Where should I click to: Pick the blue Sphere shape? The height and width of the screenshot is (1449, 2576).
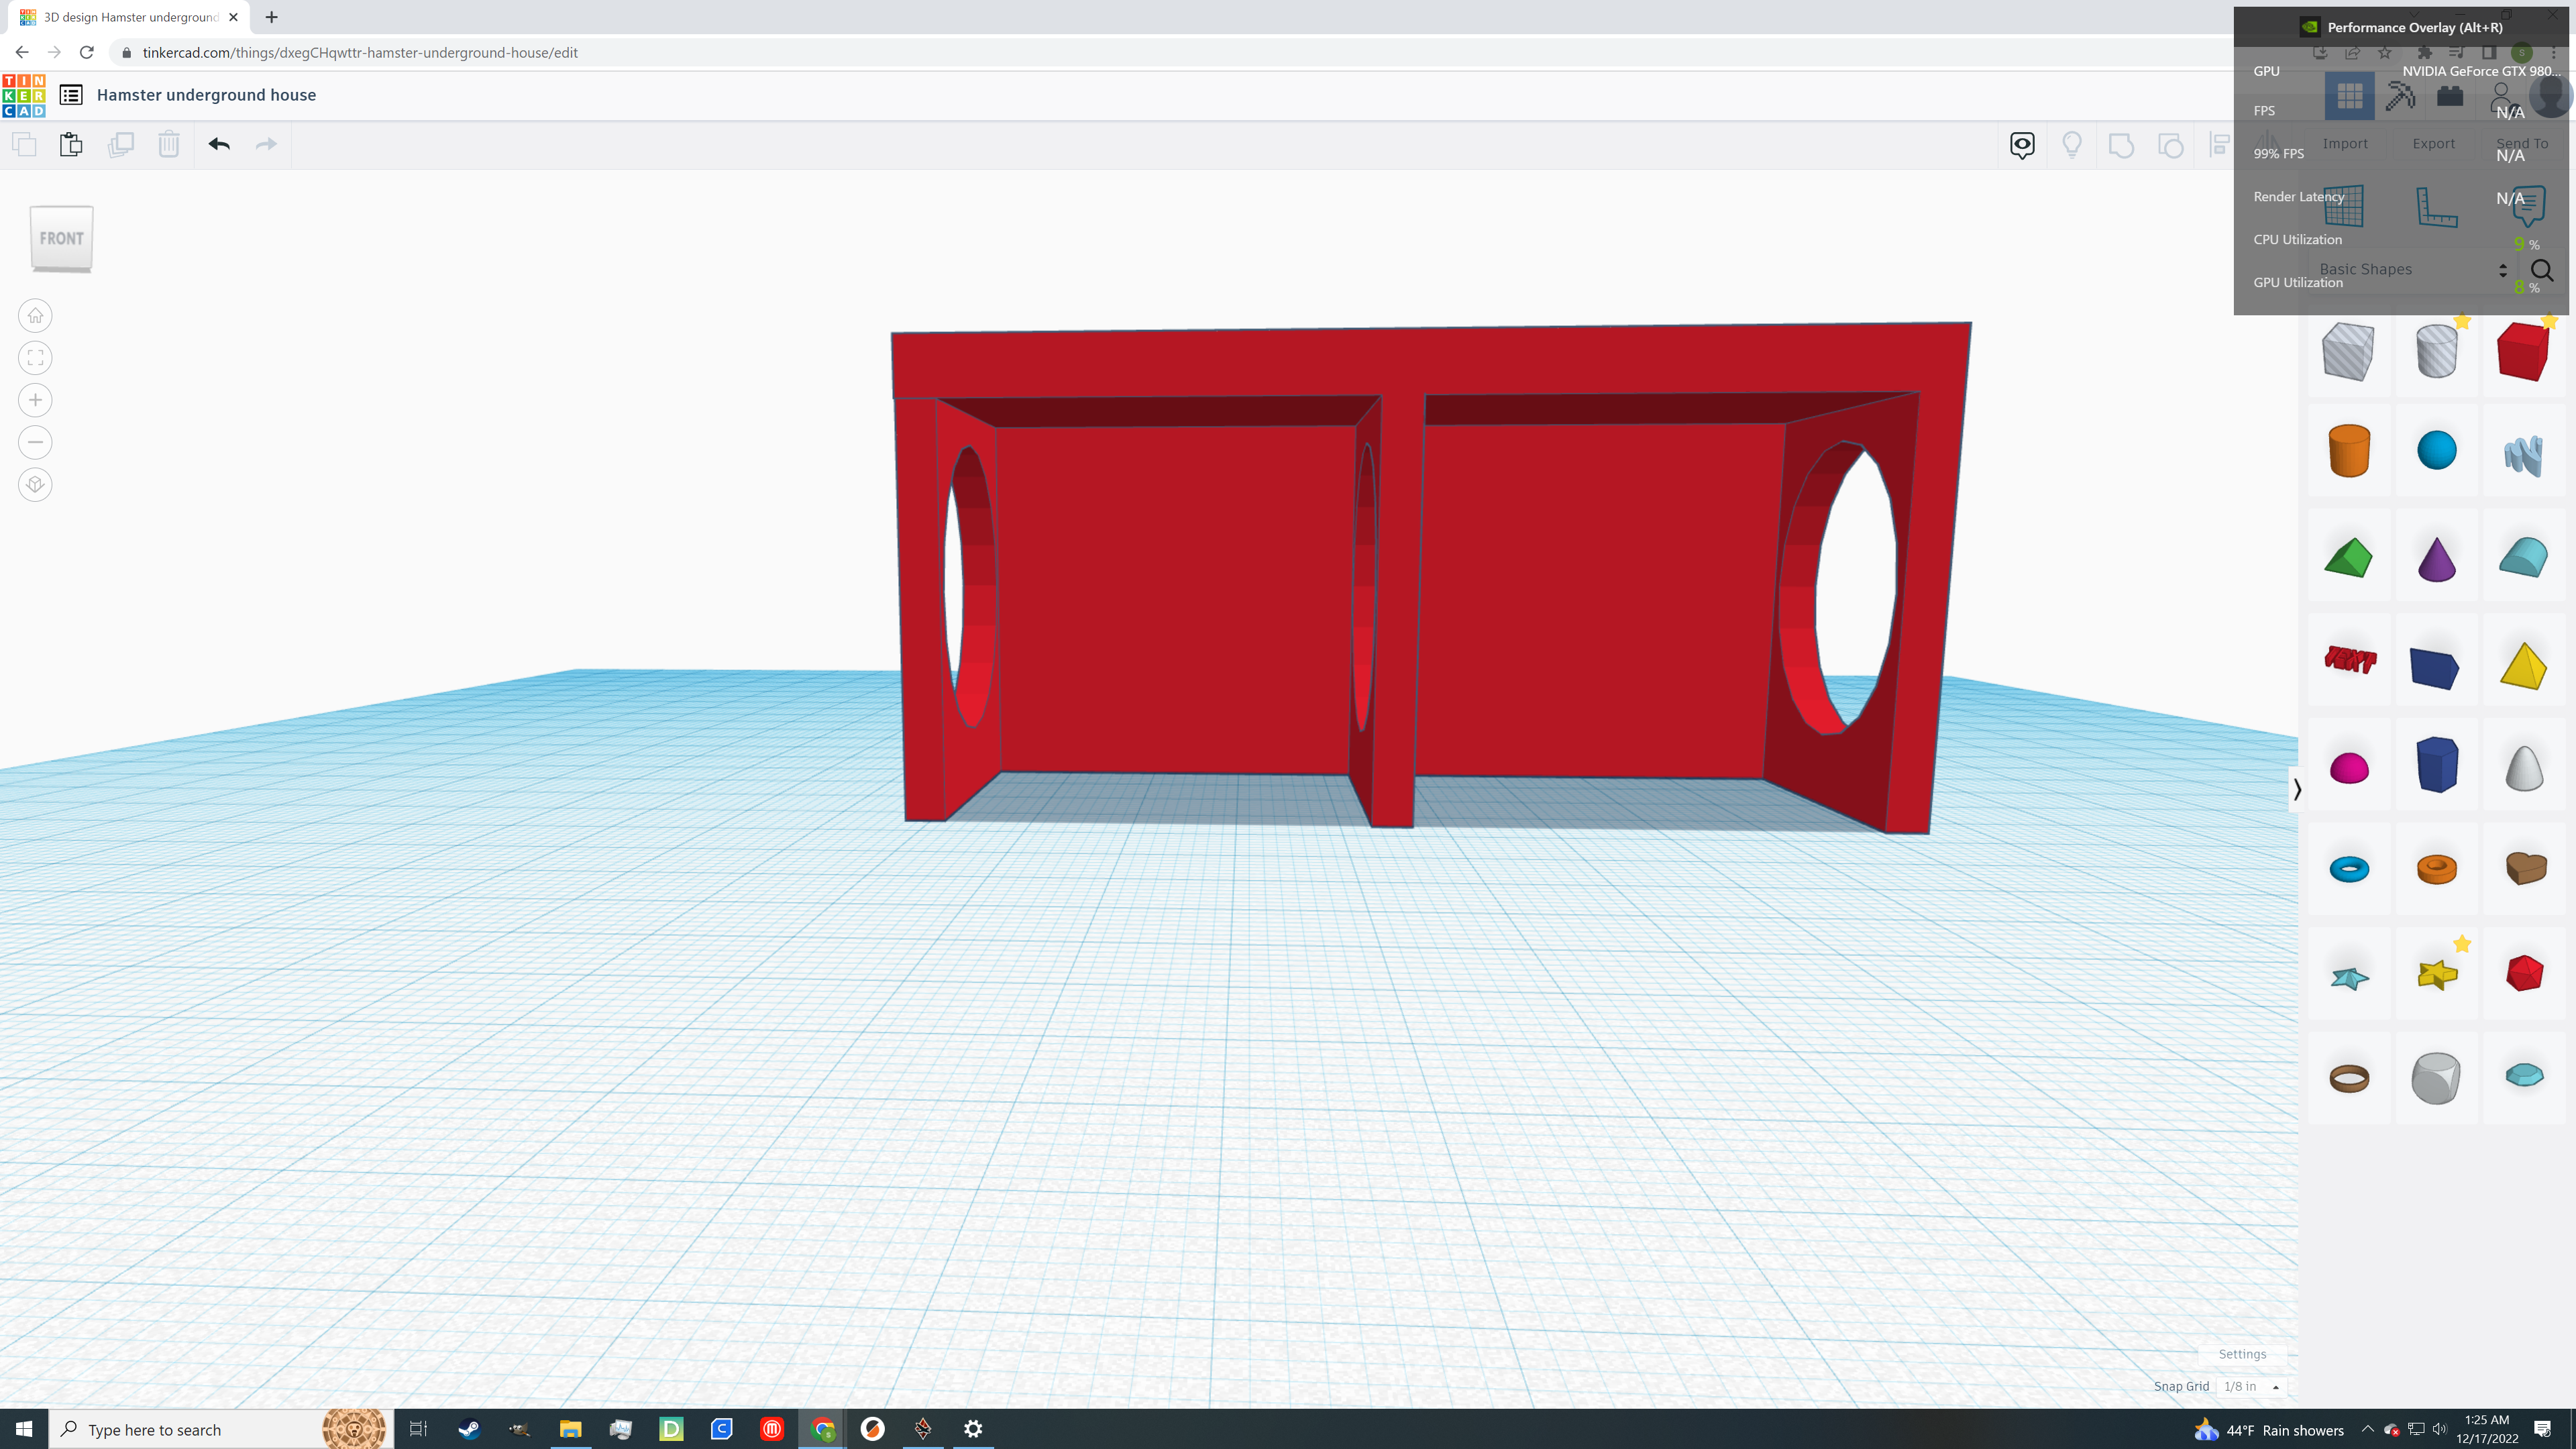tap(2436, 450)
